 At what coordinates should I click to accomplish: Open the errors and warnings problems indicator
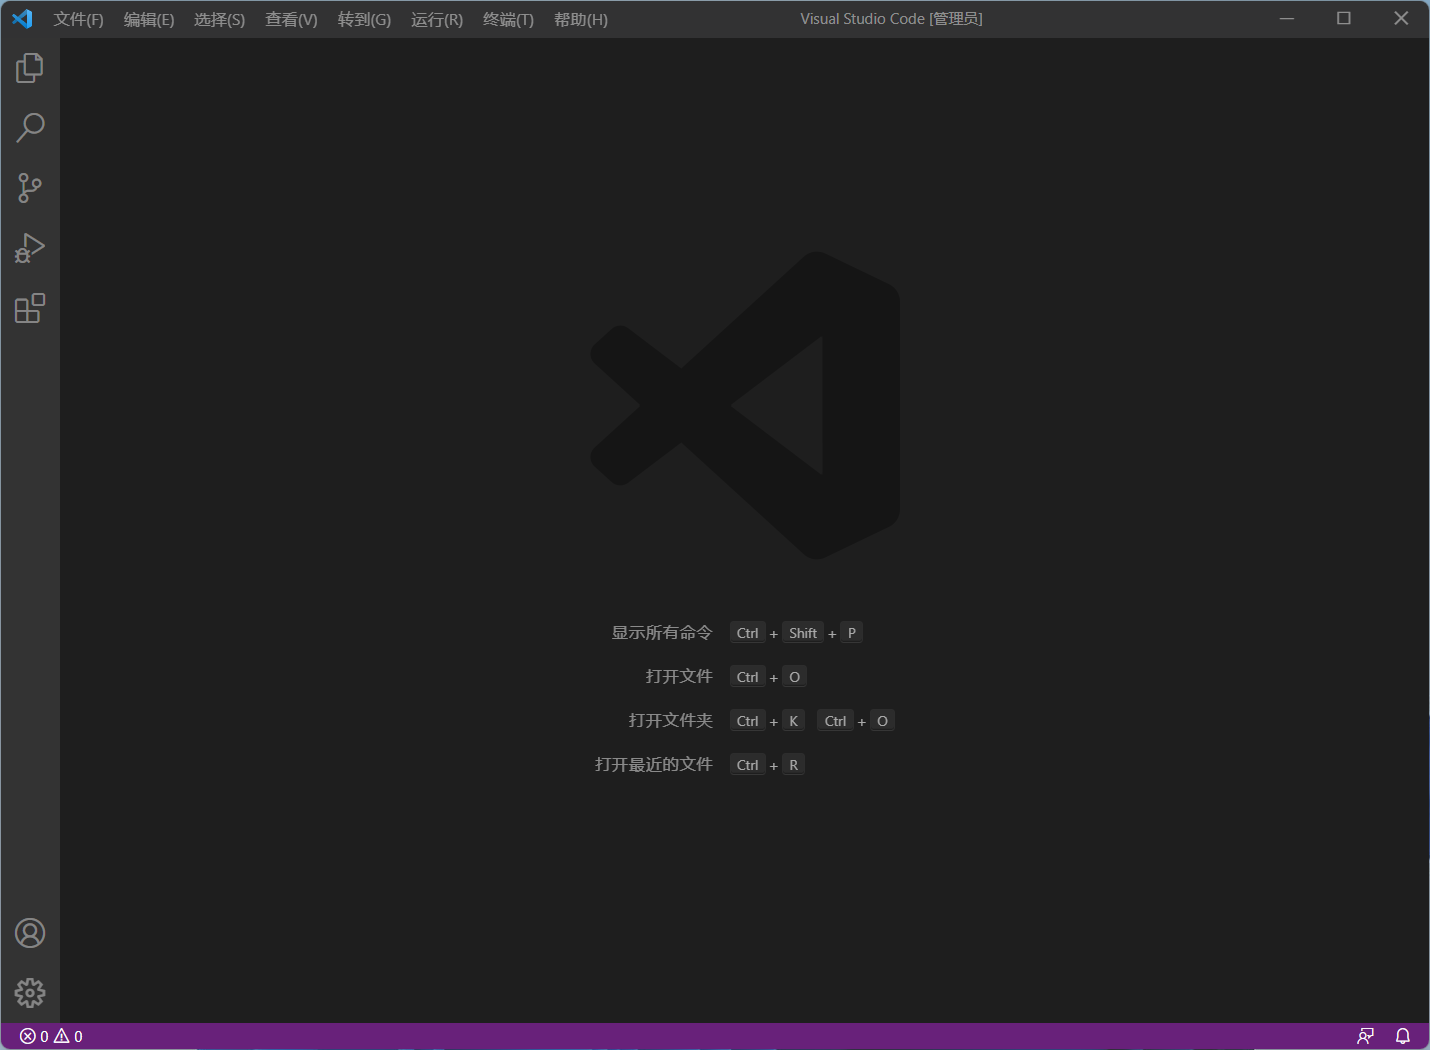51,1036
